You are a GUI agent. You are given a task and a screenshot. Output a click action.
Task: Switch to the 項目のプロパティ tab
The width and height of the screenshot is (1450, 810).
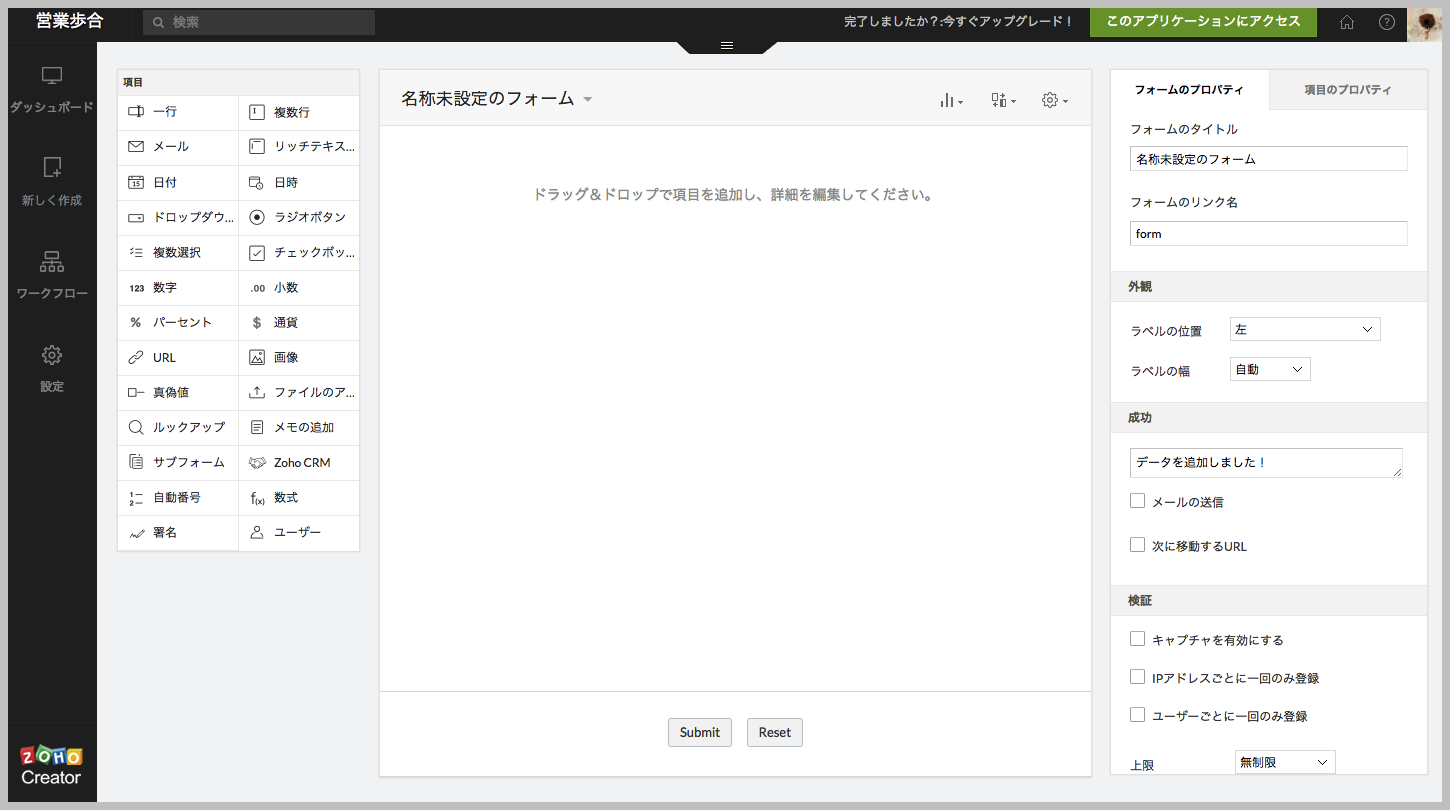point(1347,90)
